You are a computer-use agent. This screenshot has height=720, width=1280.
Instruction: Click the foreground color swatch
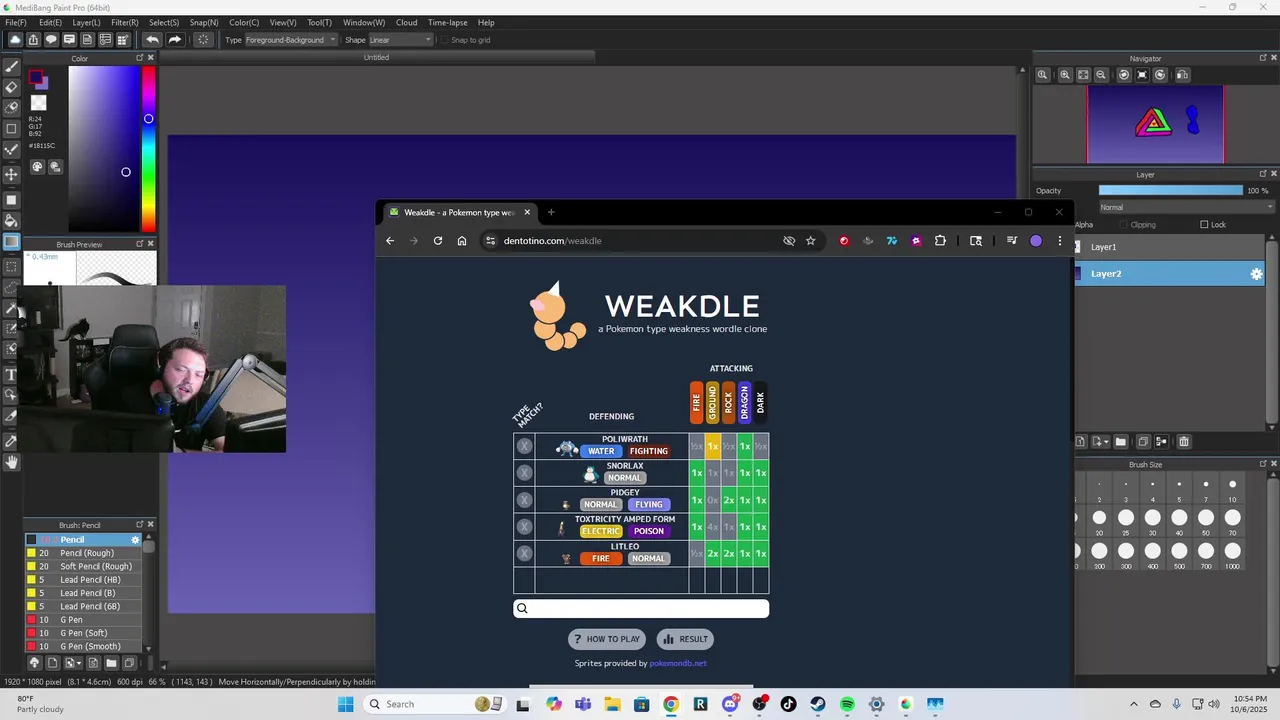[36, 78]
